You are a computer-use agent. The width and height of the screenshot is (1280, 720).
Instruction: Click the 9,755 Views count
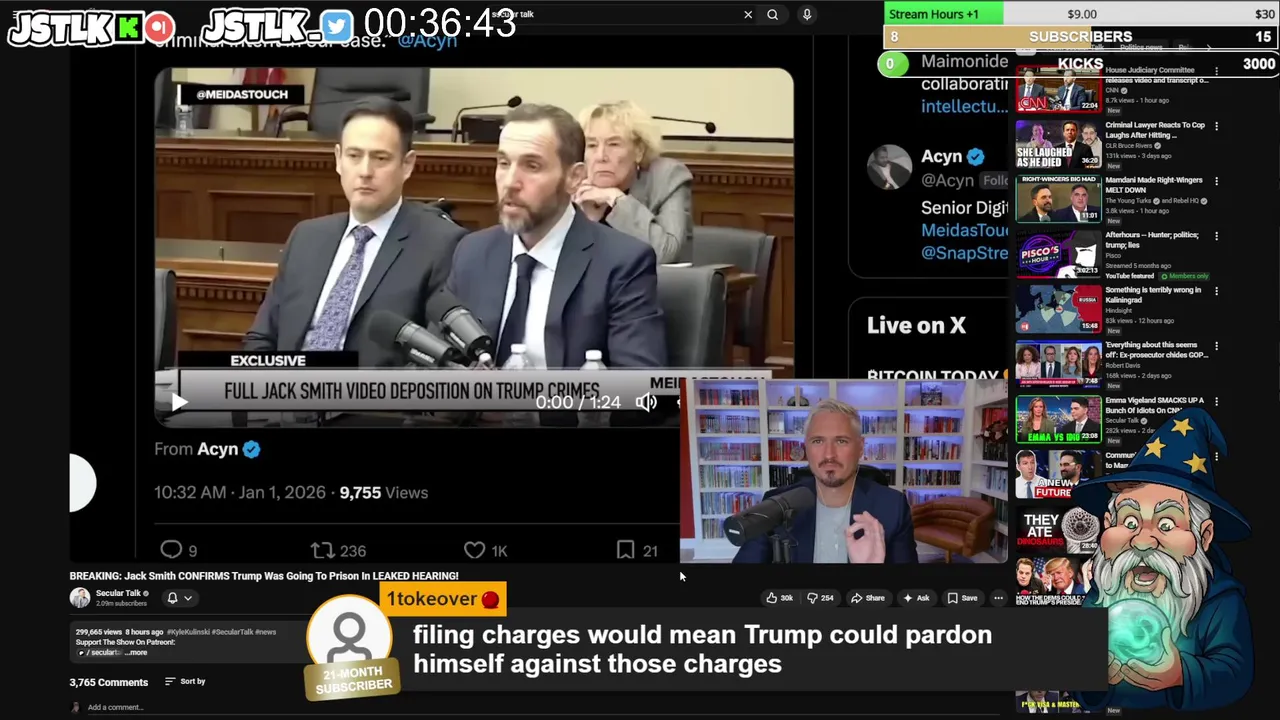(x=383, y=492)
